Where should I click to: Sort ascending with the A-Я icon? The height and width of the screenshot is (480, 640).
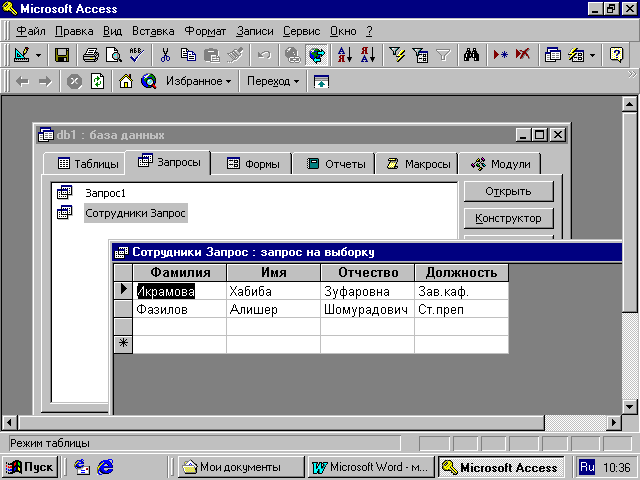345,55
